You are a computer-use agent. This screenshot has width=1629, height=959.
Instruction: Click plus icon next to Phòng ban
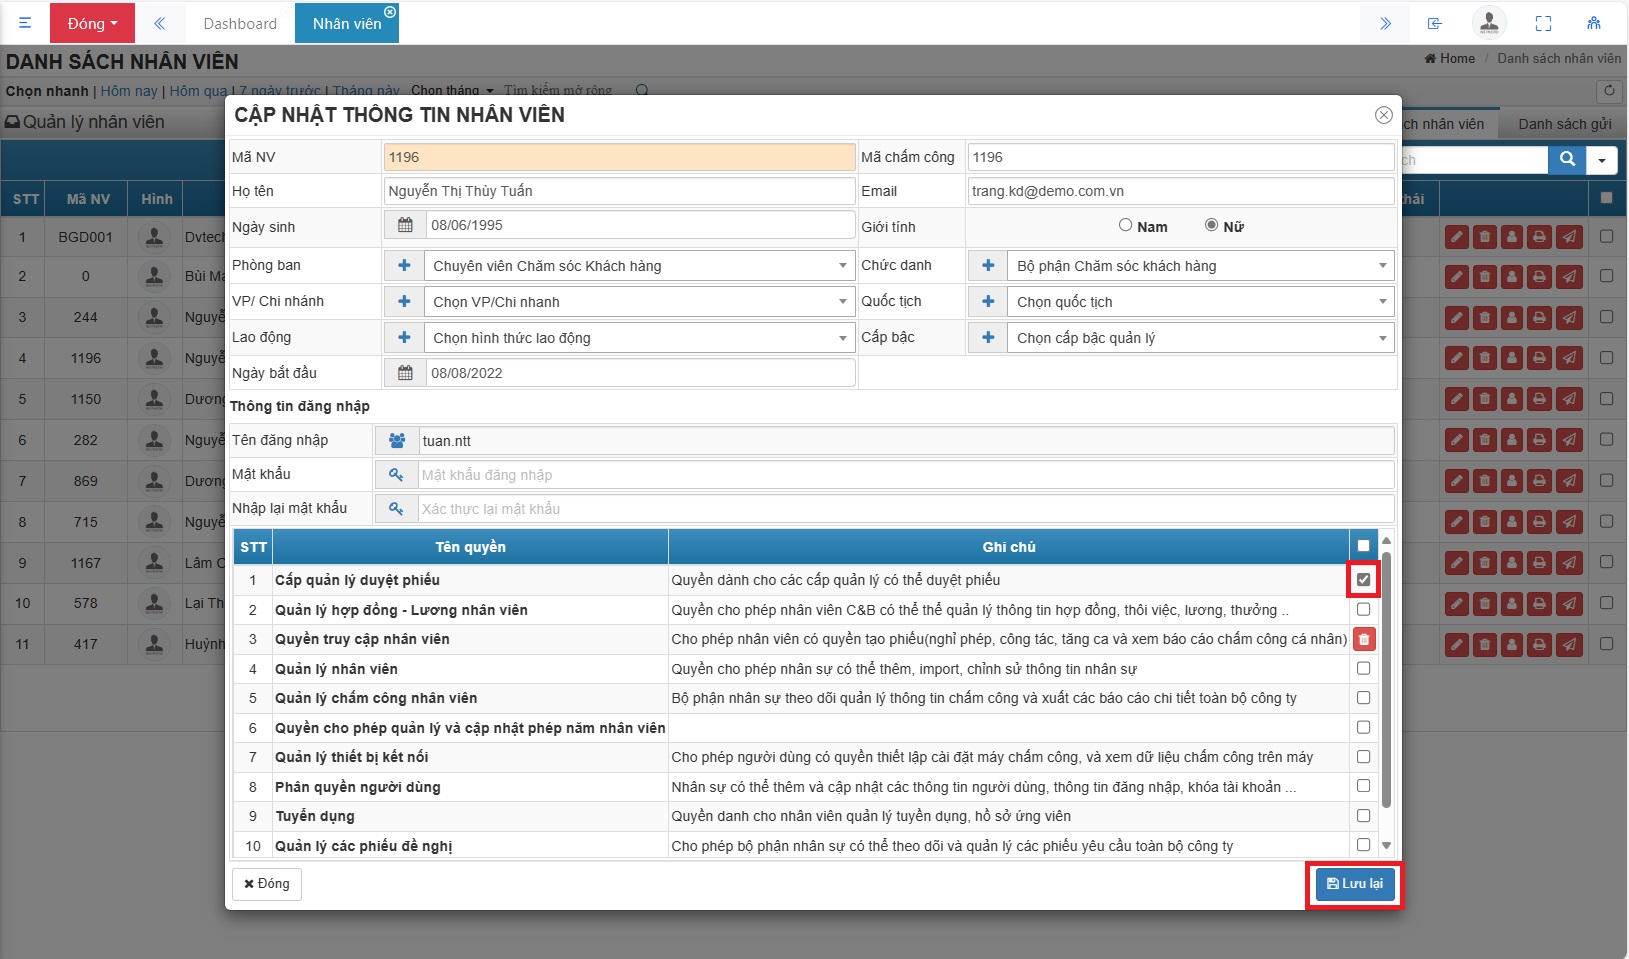pyautogui.click(x=404, y=266)
